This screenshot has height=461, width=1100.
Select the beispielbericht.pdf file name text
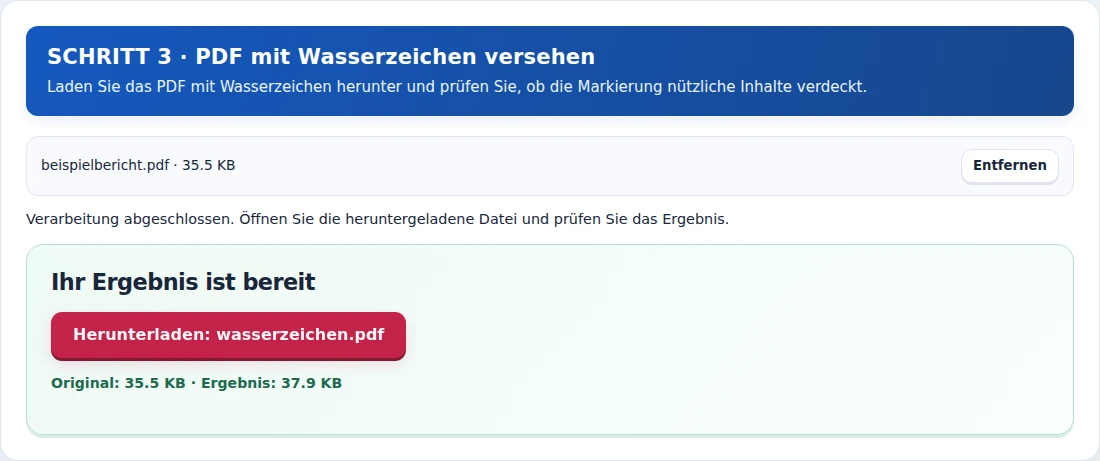[105, 166]
